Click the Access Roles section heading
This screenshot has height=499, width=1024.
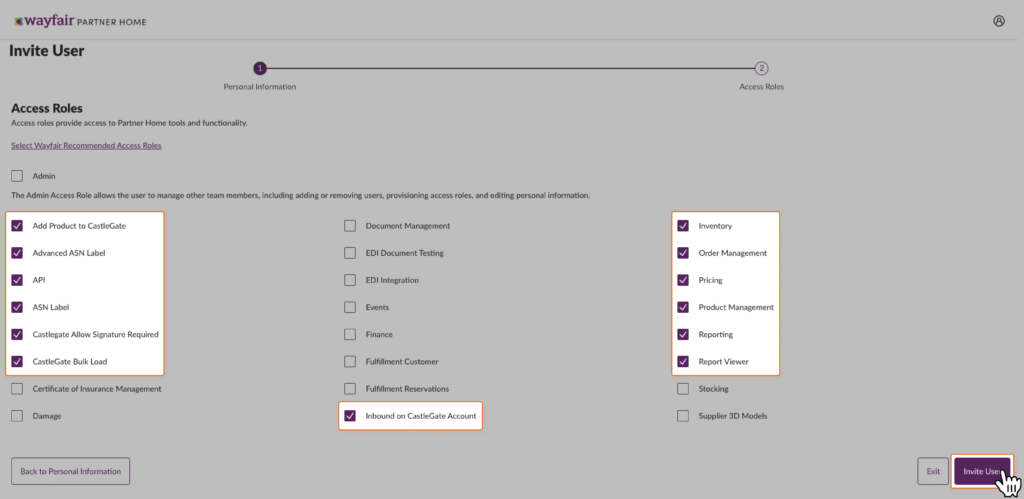[x=47, y=108]
